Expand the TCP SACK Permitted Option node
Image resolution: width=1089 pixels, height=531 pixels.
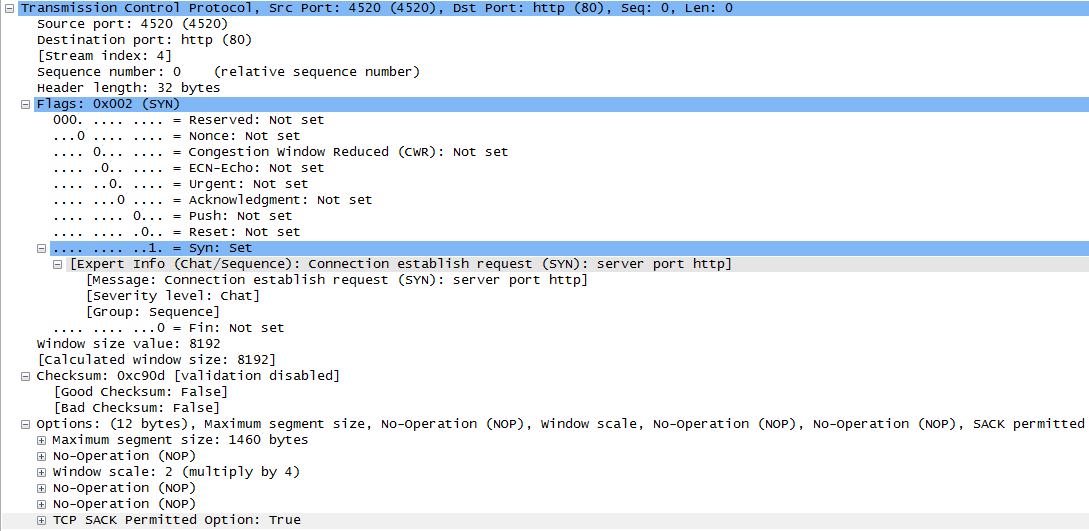click(x=42, y=520)
